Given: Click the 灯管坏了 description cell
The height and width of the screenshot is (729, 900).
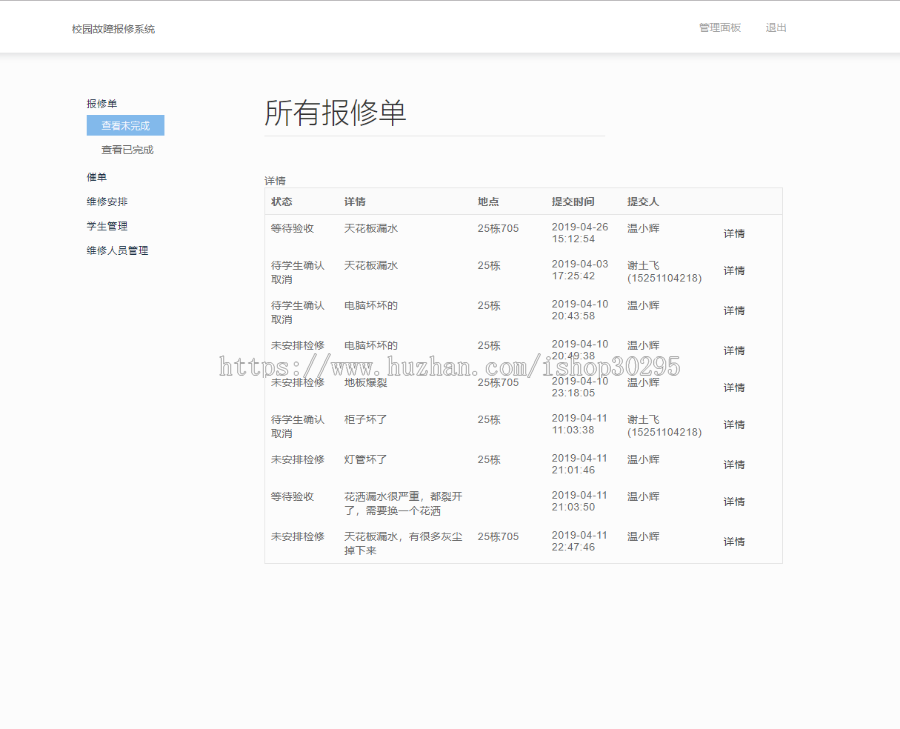Looking at the screenshot, I should click(x=366, y=459).
